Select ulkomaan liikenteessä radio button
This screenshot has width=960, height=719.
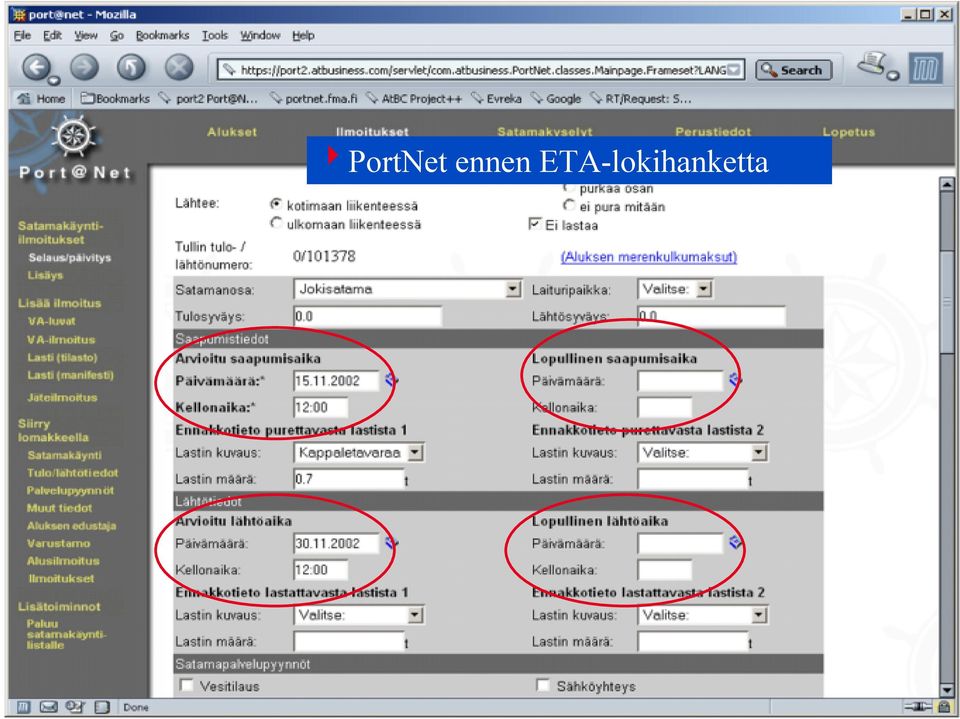[277, 224]
